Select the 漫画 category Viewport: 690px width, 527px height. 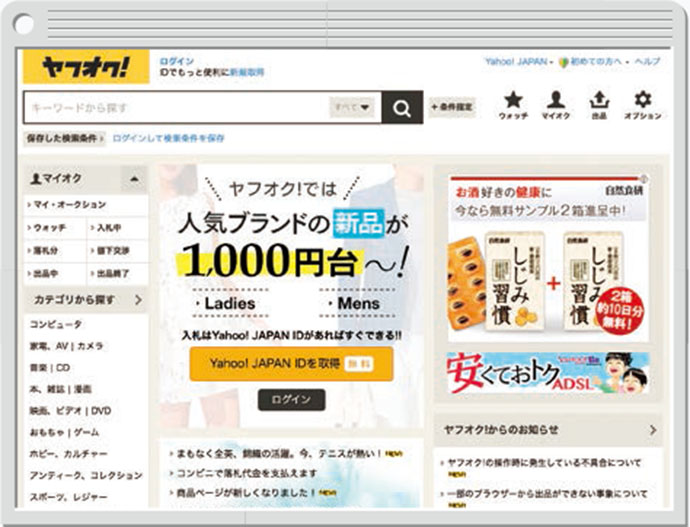click(x=81, y=389)
